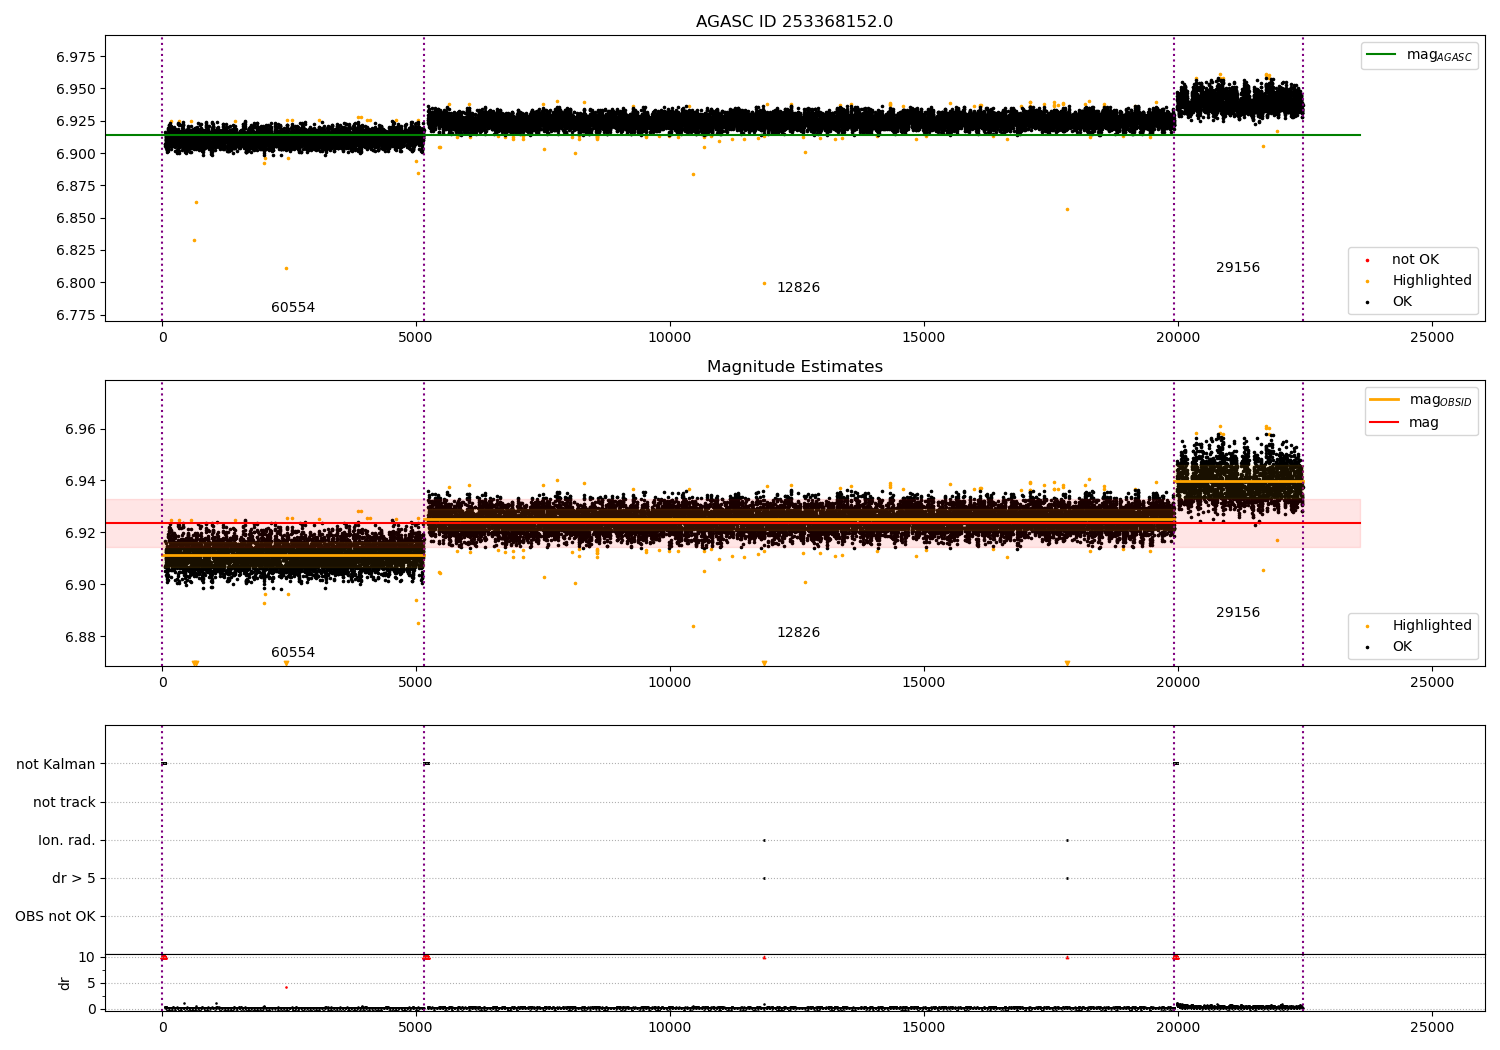
Task: Click the 'Ion. rad.' row label
Action: tap(67, 841)
